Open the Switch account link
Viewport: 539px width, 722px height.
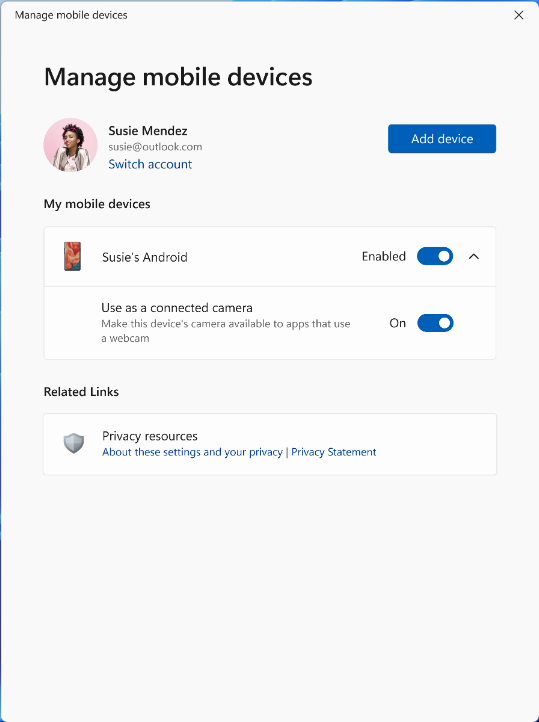point(150,164)
